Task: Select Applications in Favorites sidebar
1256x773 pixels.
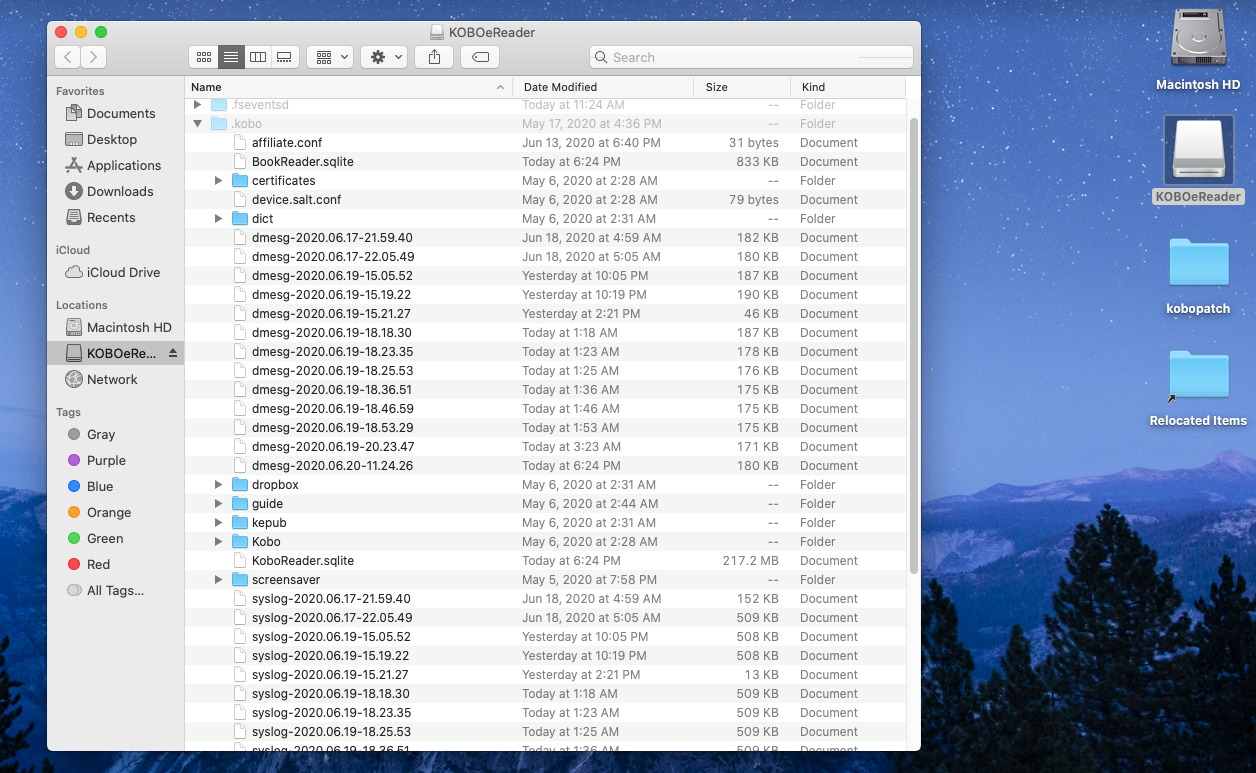Action: click(x=123, y=165)
